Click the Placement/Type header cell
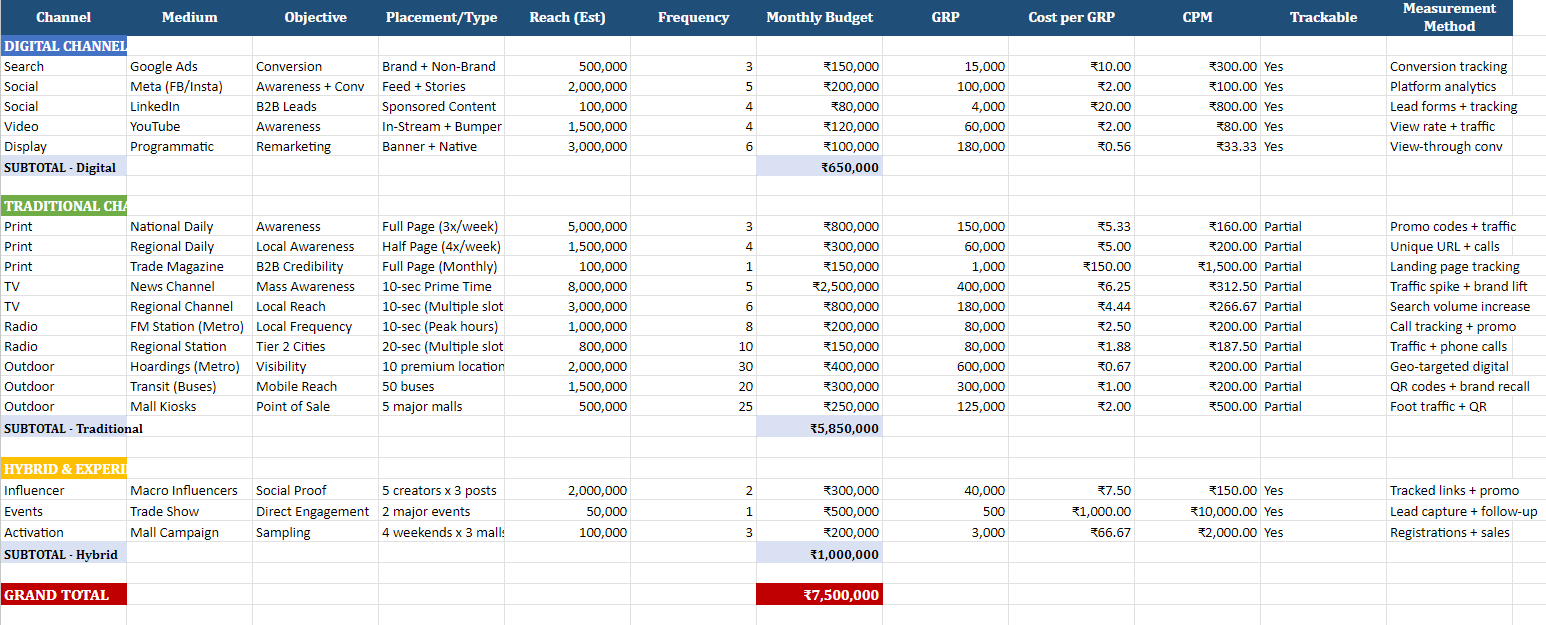1546x625 pixels. pos(441,17)
